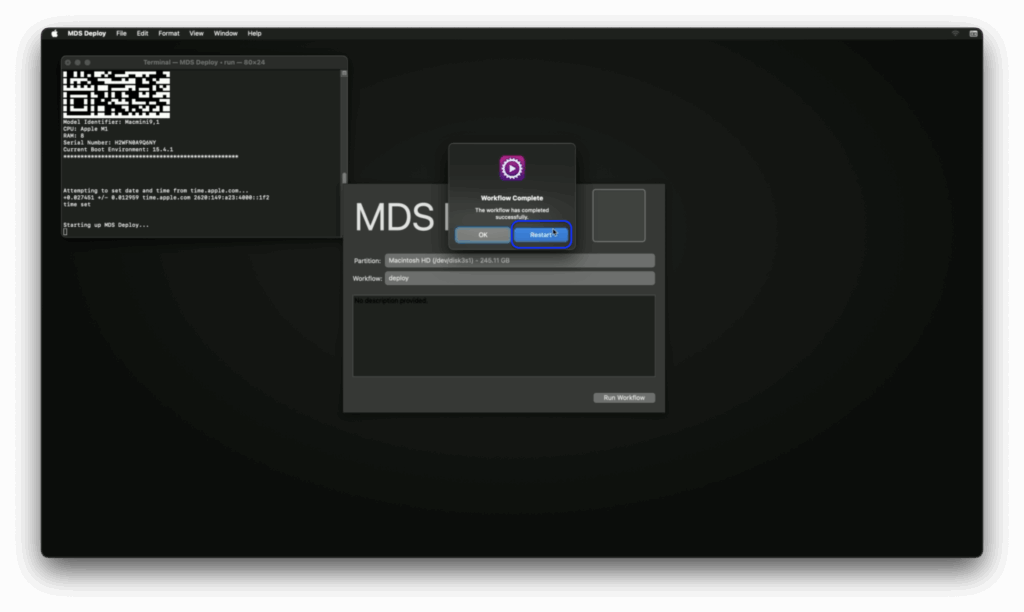Open the View menu
The height and width of the screenshot is (612, 1024).
tap(196, 33)
